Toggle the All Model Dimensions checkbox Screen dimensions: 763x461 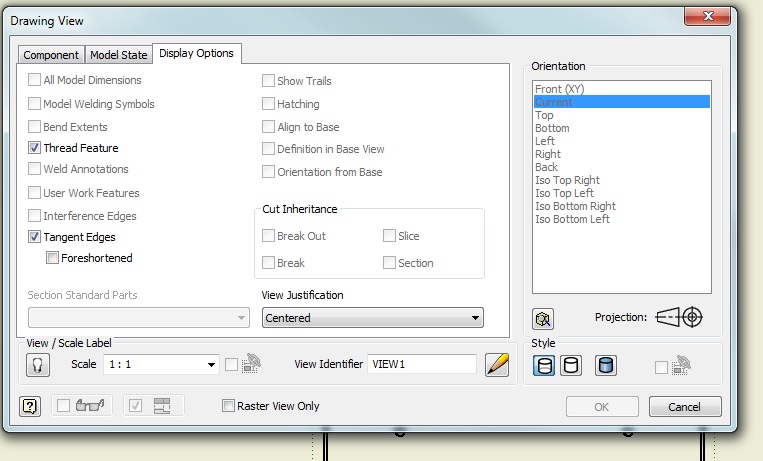tap(34, 79)
